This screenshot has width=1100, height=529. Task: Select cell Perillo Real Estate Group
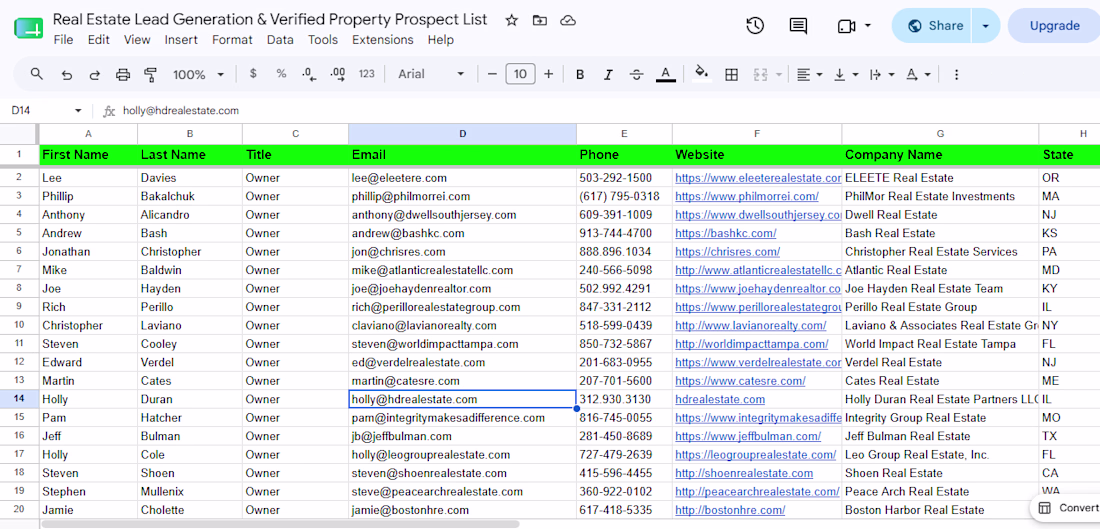tap(940, 307)
